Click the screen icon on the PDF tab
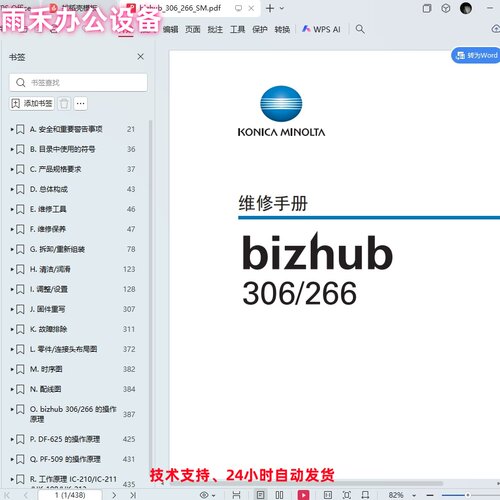The image size is (500, 500). 238,8
